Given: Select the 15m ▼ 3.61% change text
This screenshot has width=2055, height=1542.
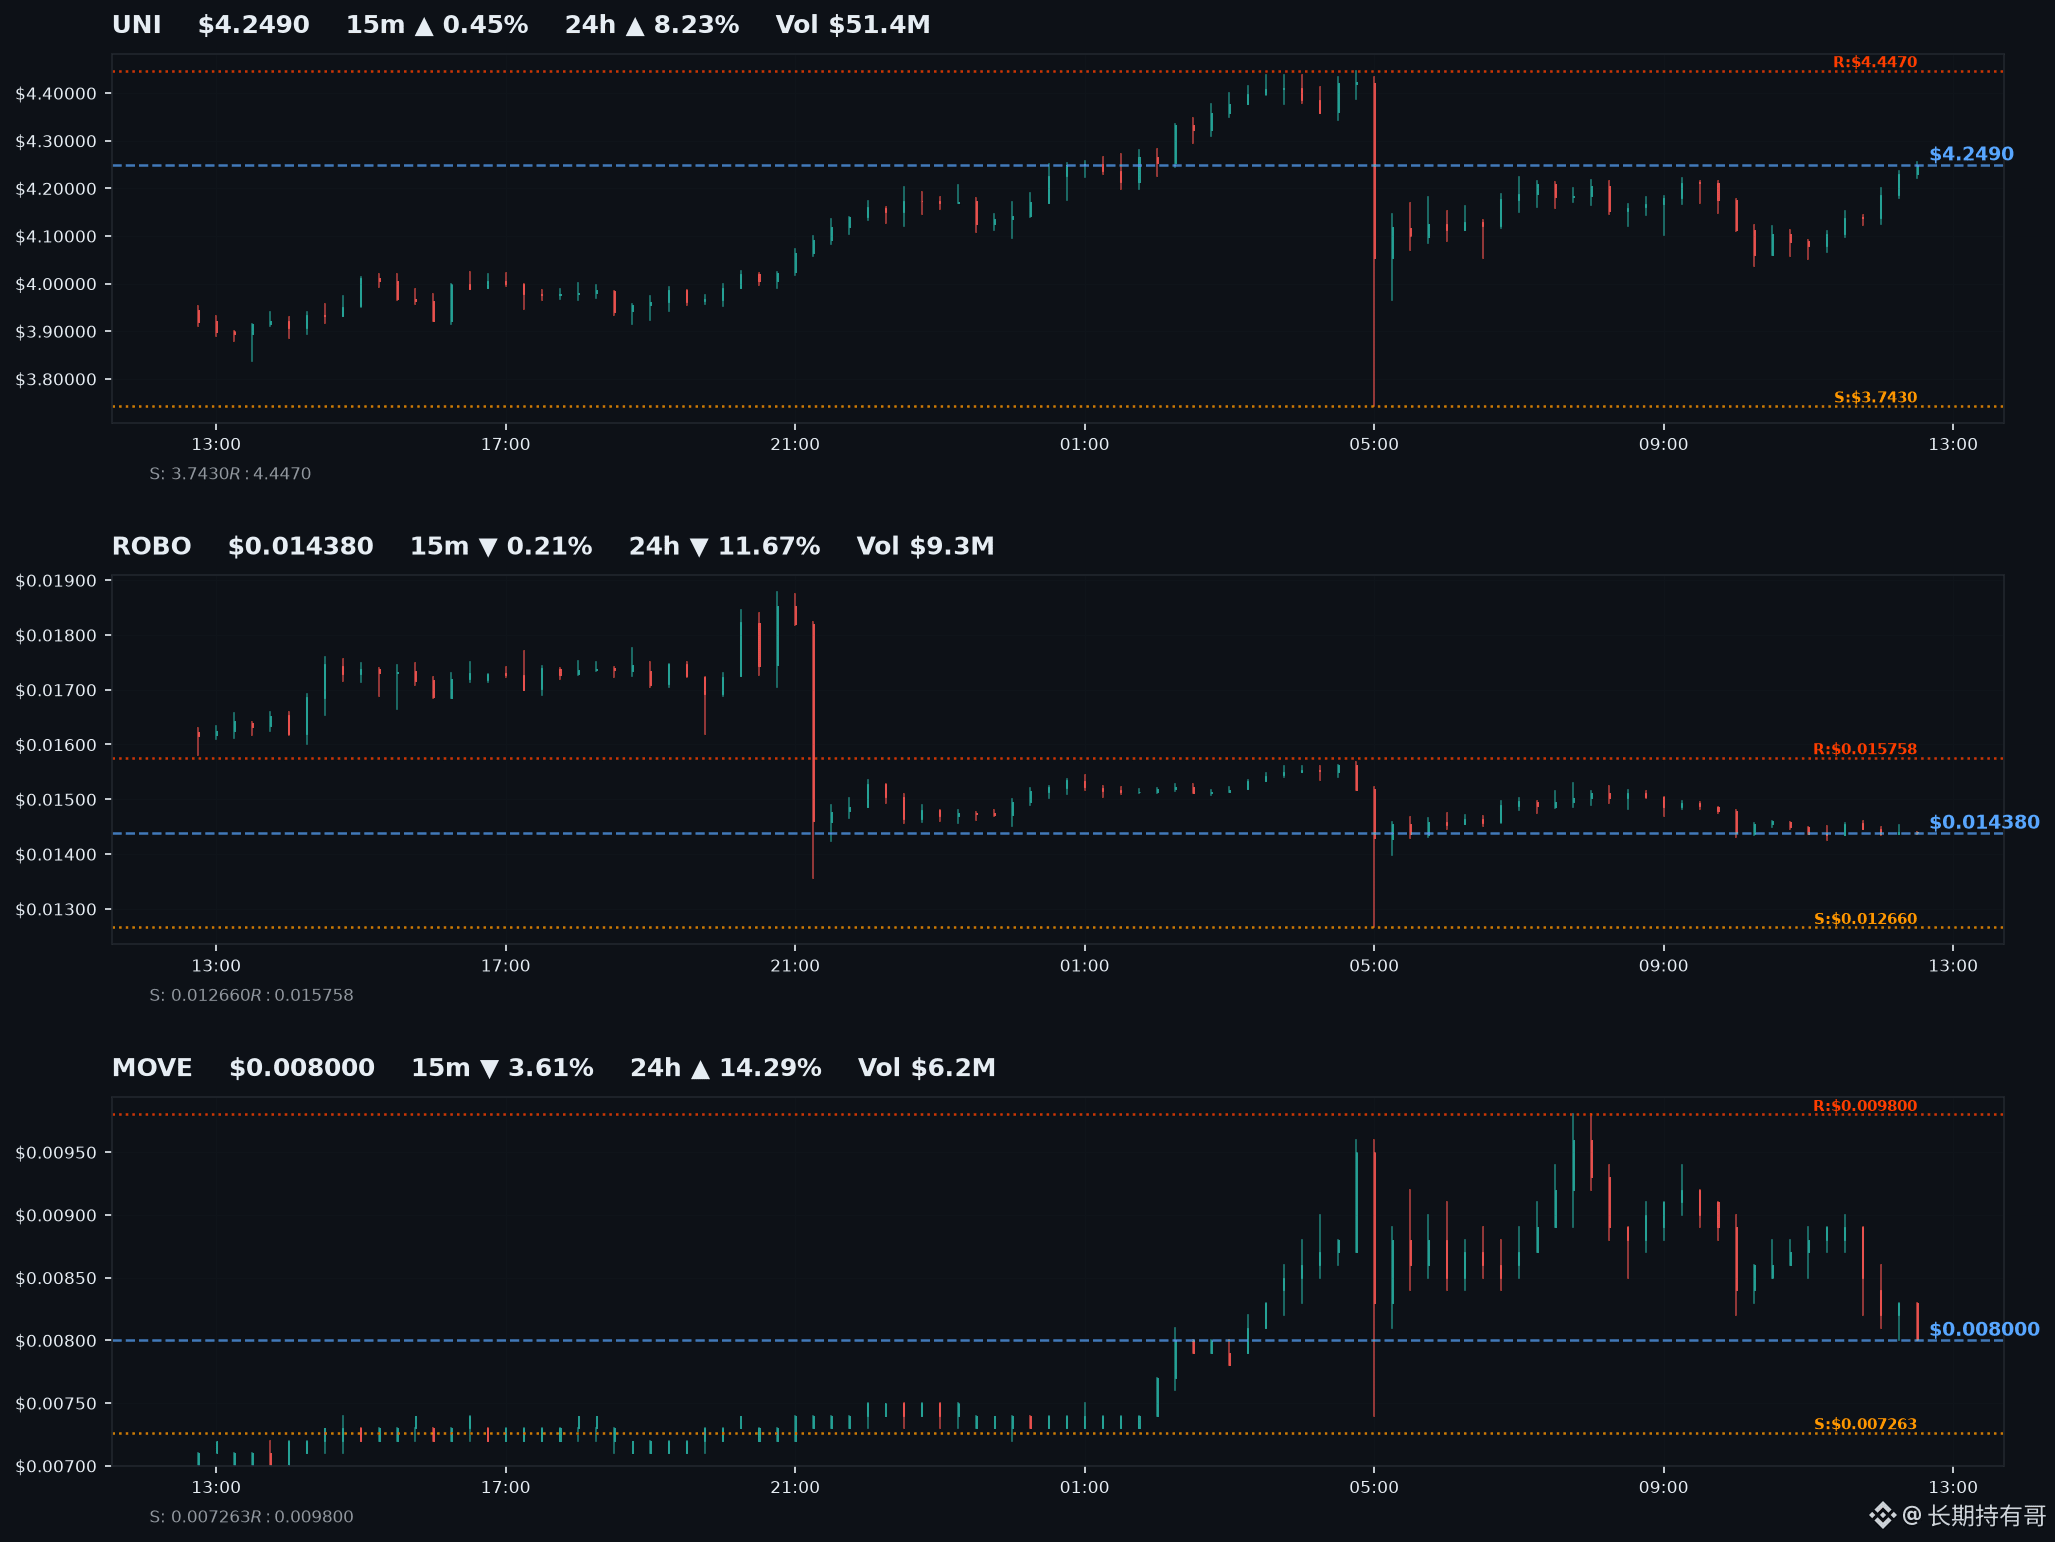Looking at the screenshot, I should click(502, 1068).
